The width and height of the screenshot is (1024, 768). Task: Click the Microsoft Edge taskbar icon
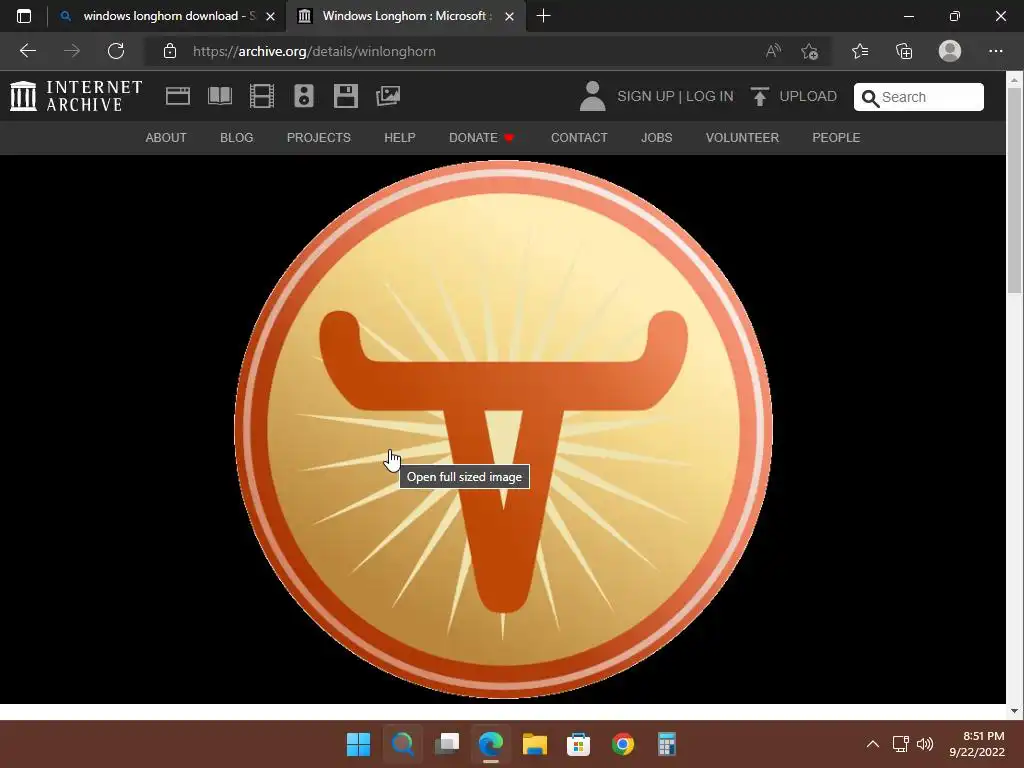click(490, 744)
